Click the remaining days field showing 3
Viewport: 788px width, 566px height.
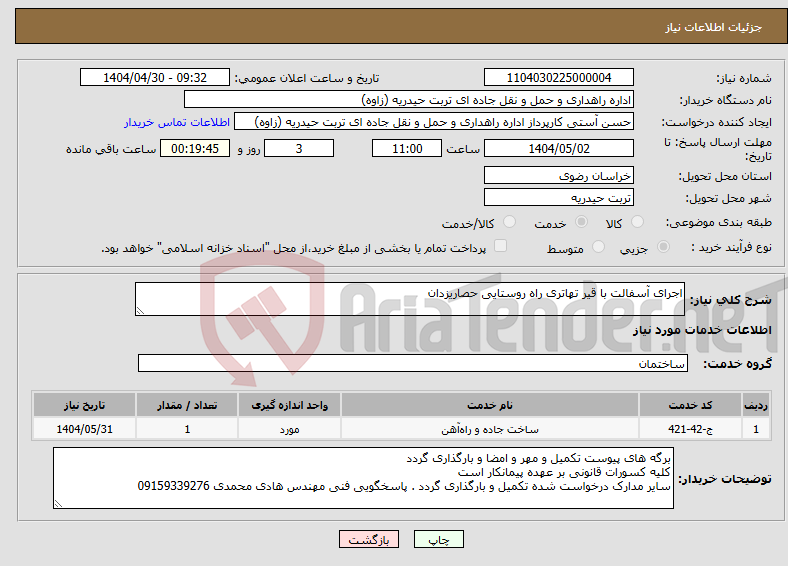pos(299,148)
